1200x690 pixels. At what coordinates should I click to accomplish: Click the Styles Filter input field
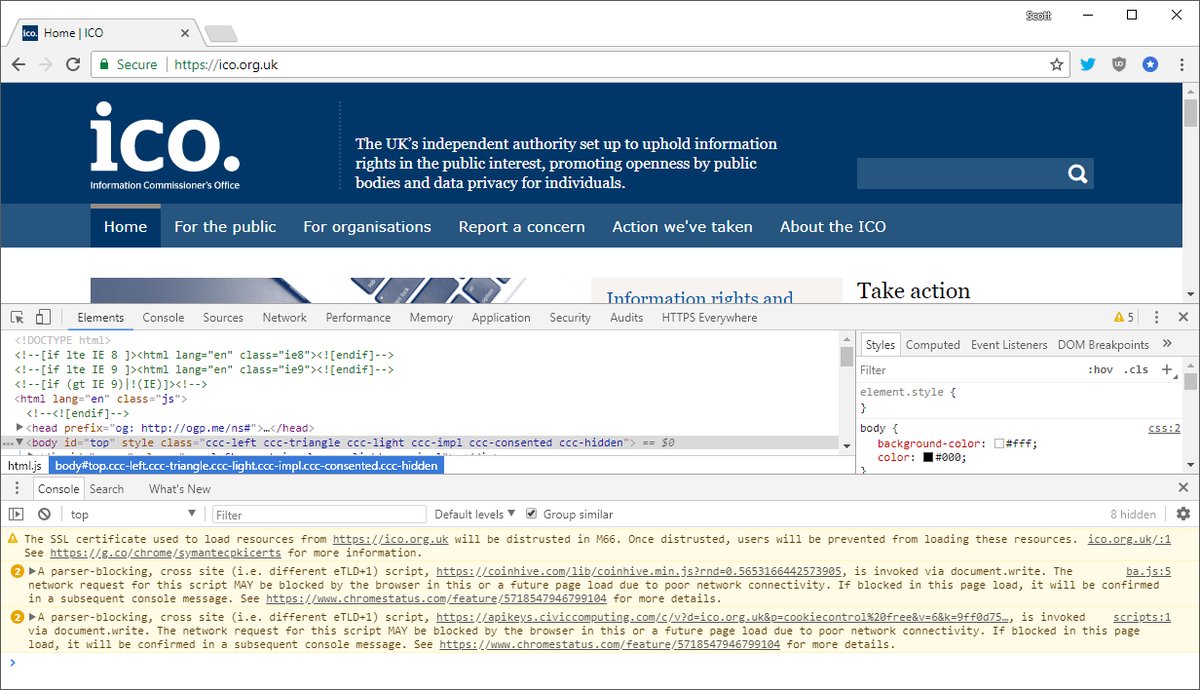click(x=968, y=370)
